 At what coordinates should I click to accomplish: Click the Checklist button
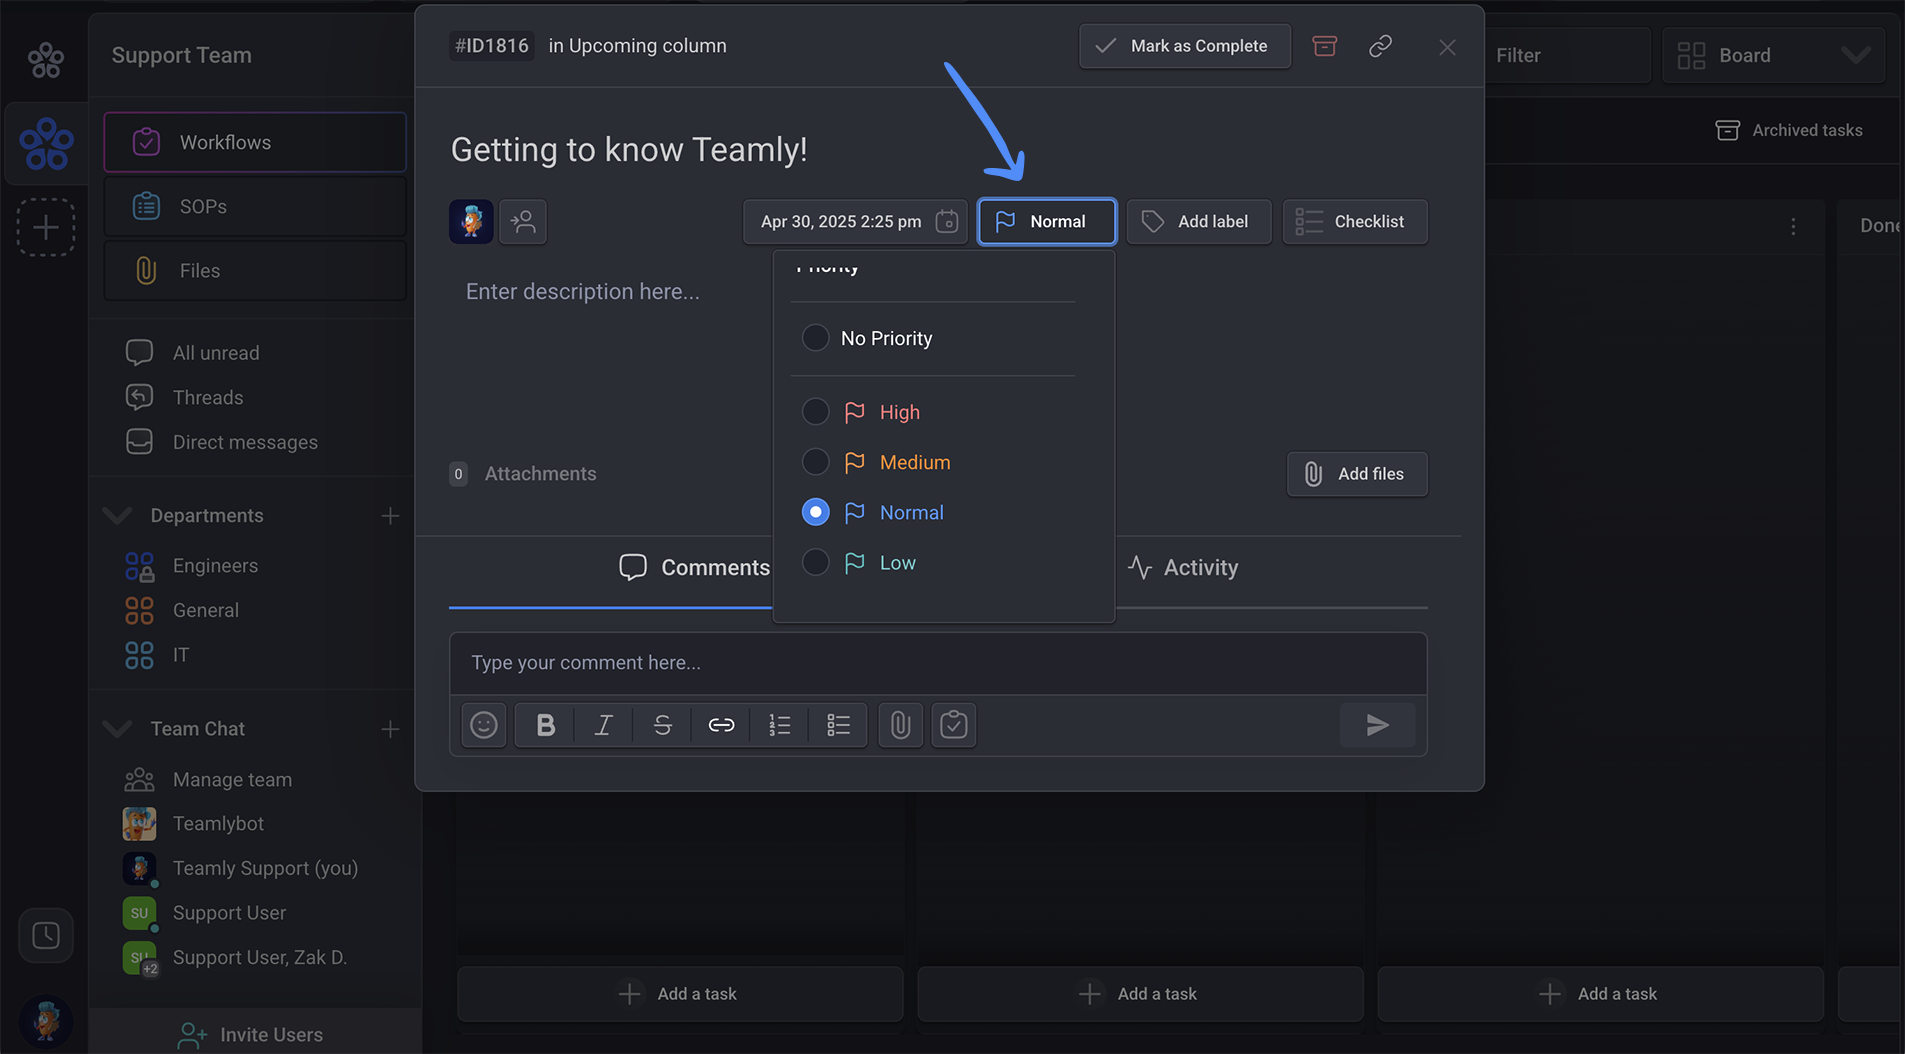1355,221
